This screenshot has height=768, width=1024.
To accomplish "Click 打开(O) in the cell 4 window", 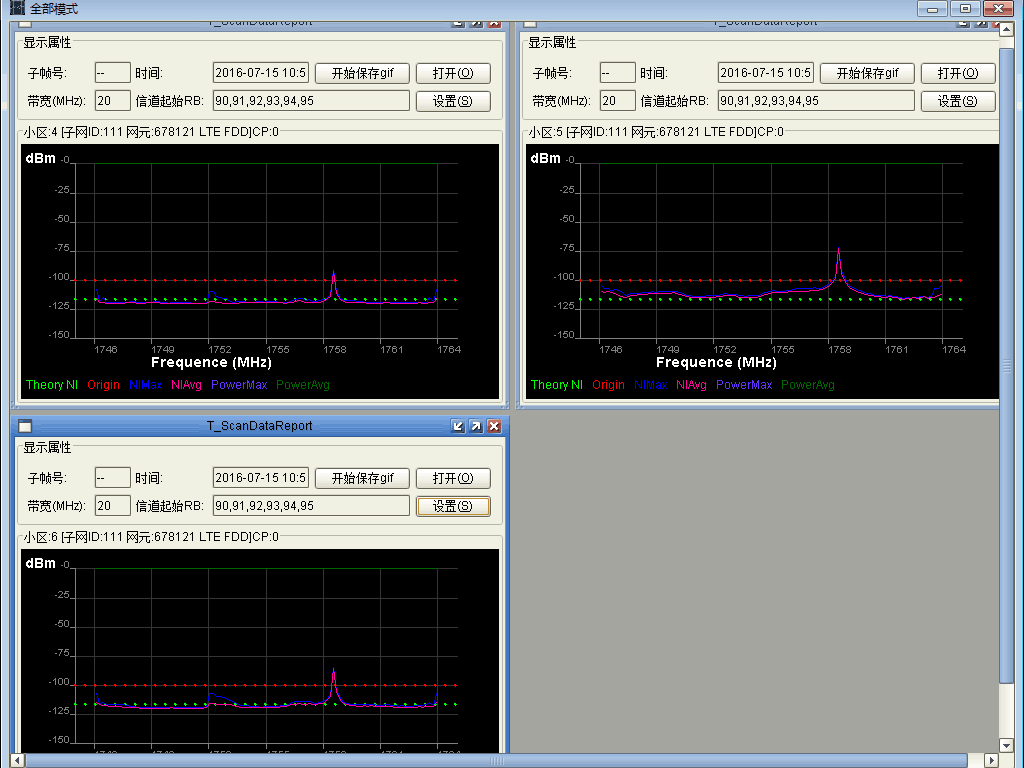I will (x=453, y=73).
